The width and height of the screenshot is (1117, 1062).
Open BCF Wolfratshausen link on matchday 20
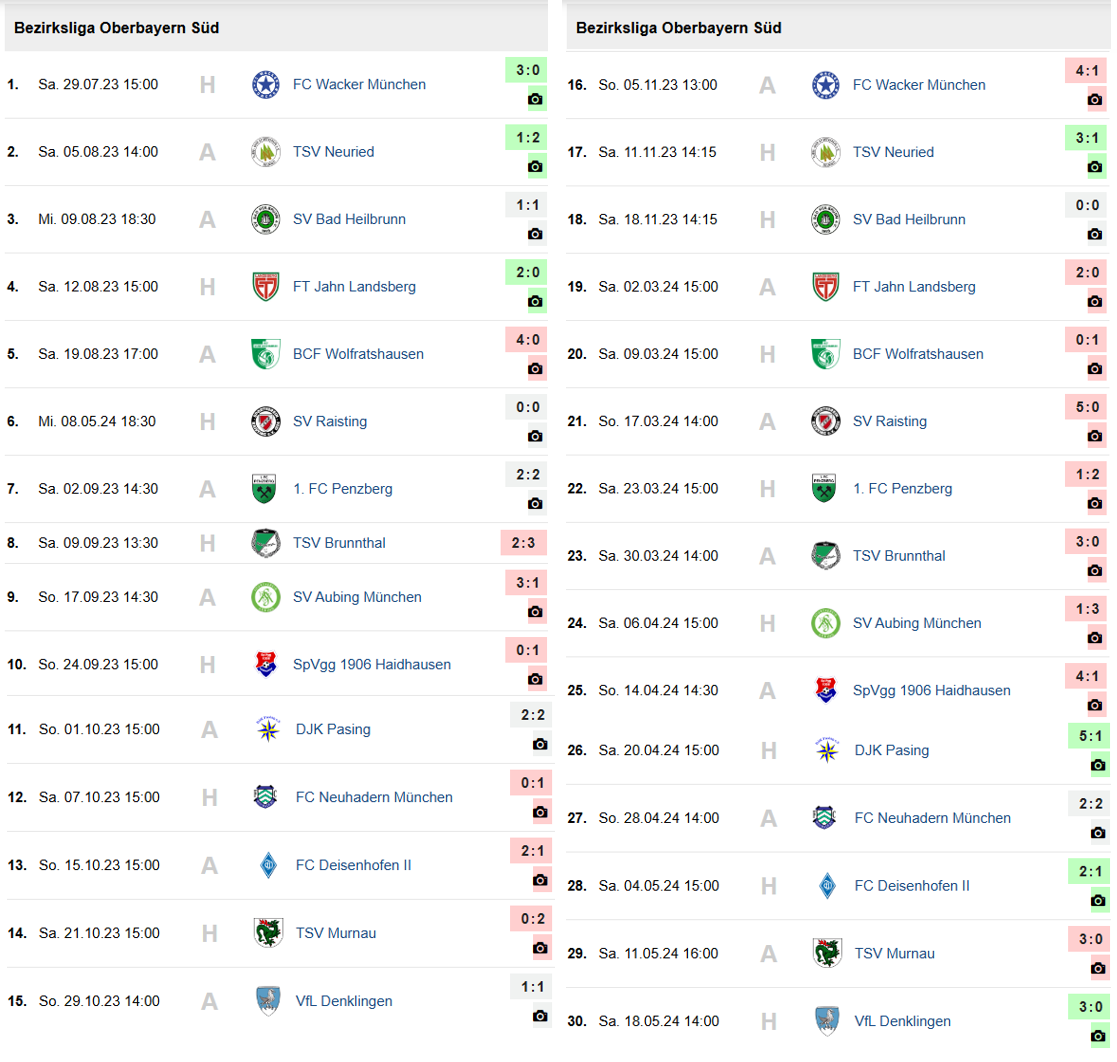click(x=918, y=354)
